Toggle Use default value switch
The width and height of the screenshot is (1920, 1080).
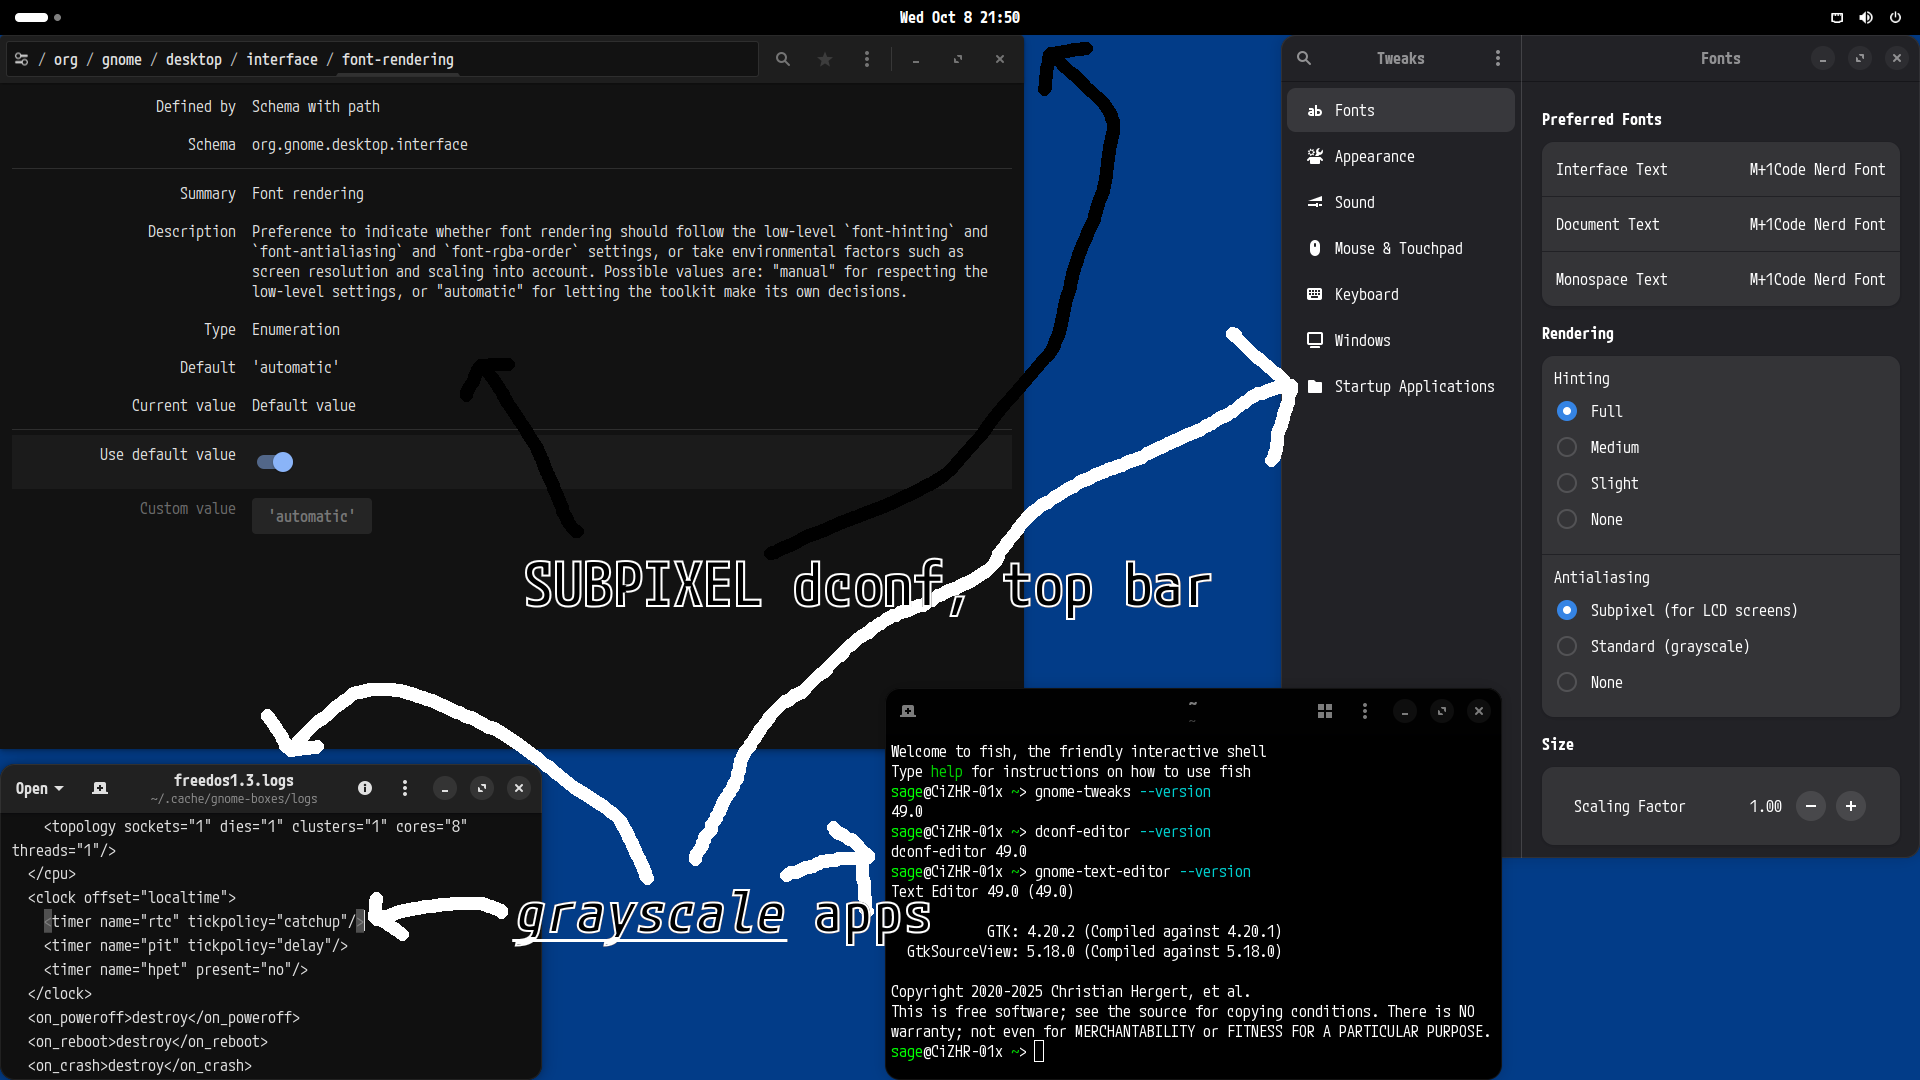click(x=275, y=461)
